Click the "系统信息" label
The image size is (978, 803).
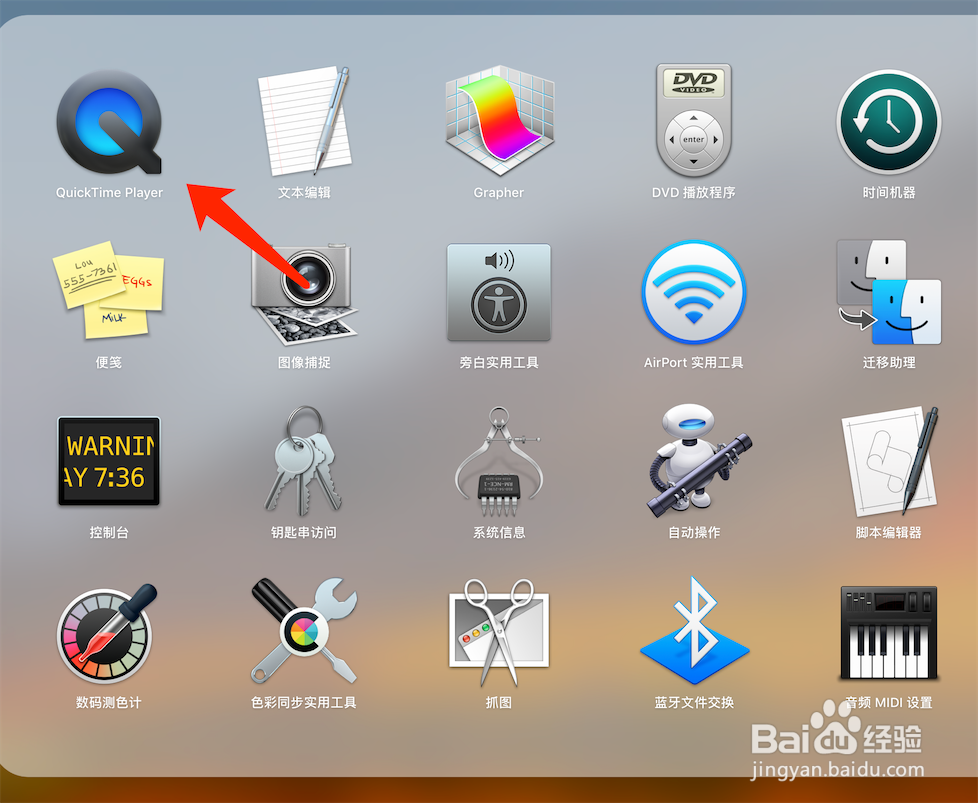[499, 533]
